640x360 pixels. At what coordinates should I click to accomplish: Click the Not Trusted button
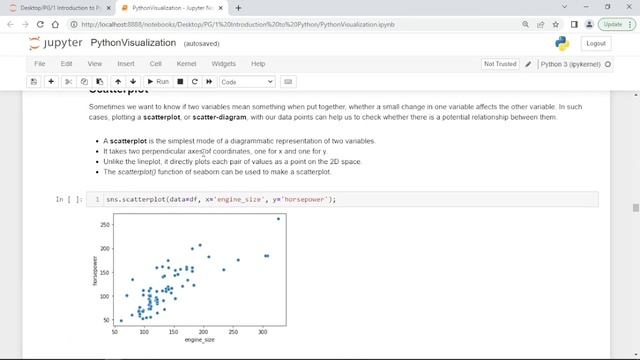point(500,64)
